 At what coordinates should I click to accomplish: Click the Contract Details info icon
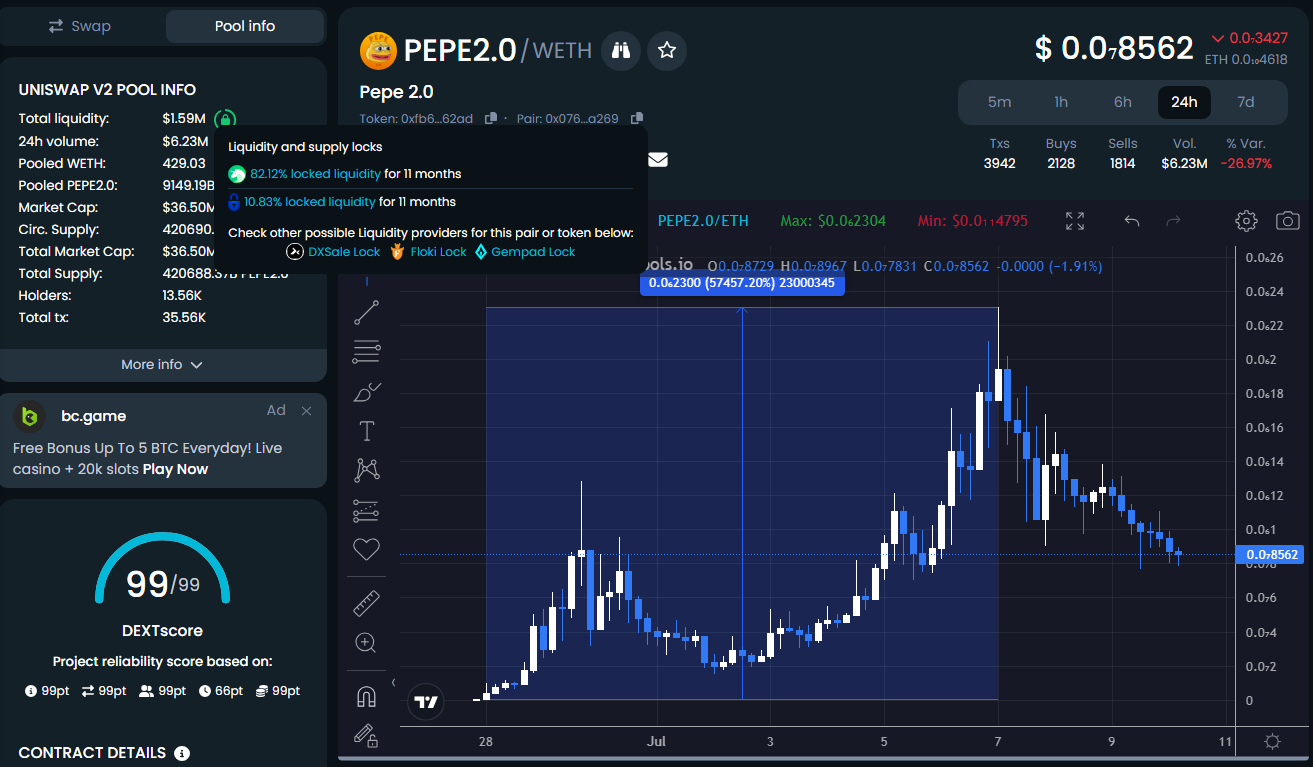(x=182, y=753)
